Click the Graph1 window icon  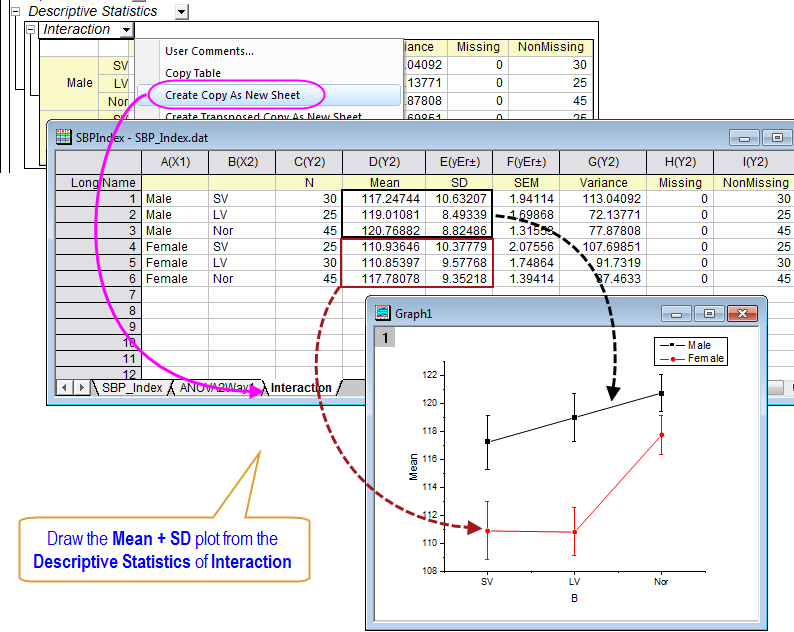[x=382, y=313]
